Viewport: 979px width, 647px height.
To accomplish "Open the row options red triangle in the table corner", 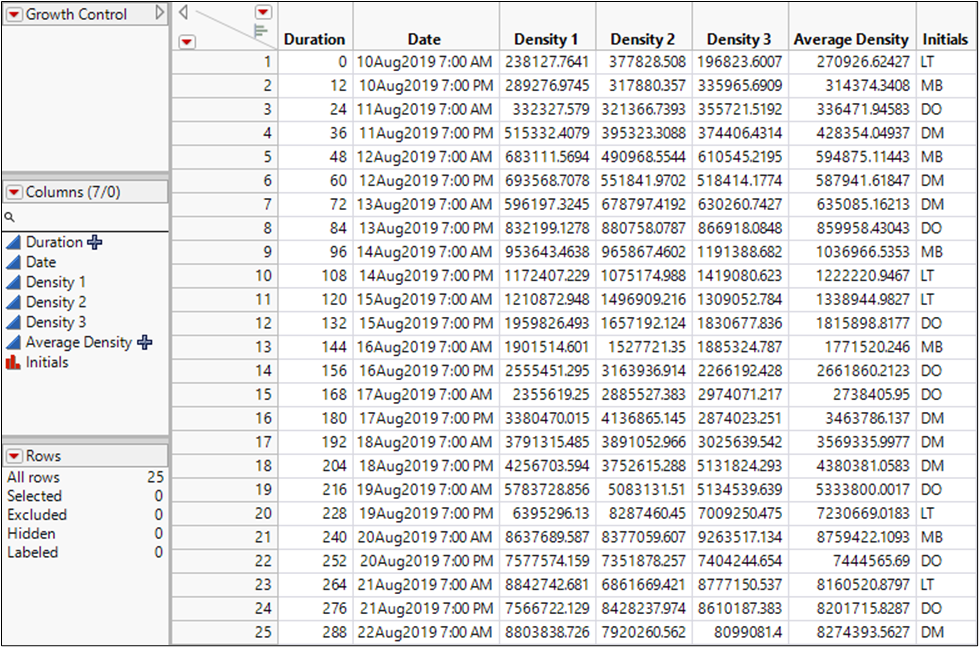I will 187,41.
